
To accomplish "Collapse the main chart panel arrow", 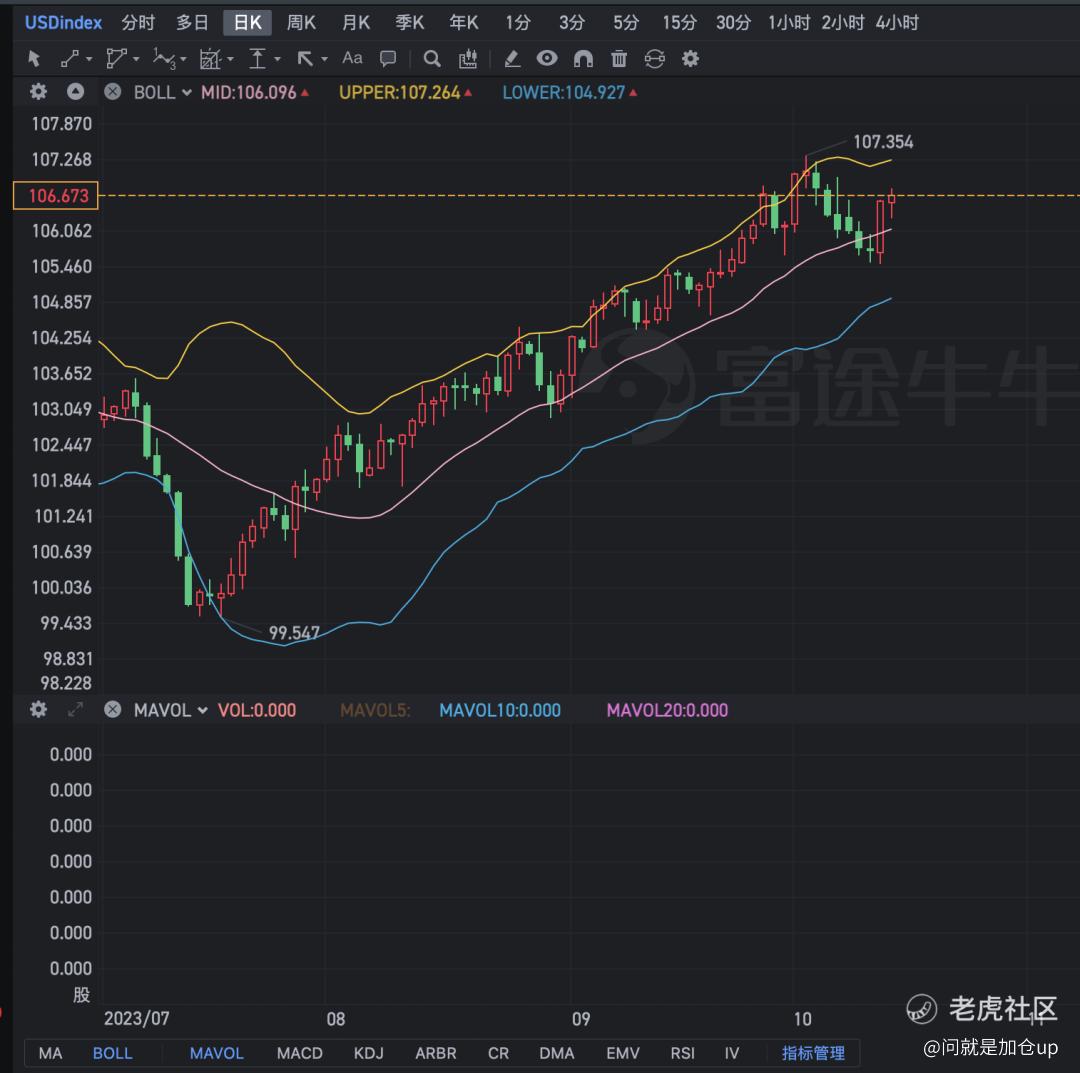I will point(75,92).
